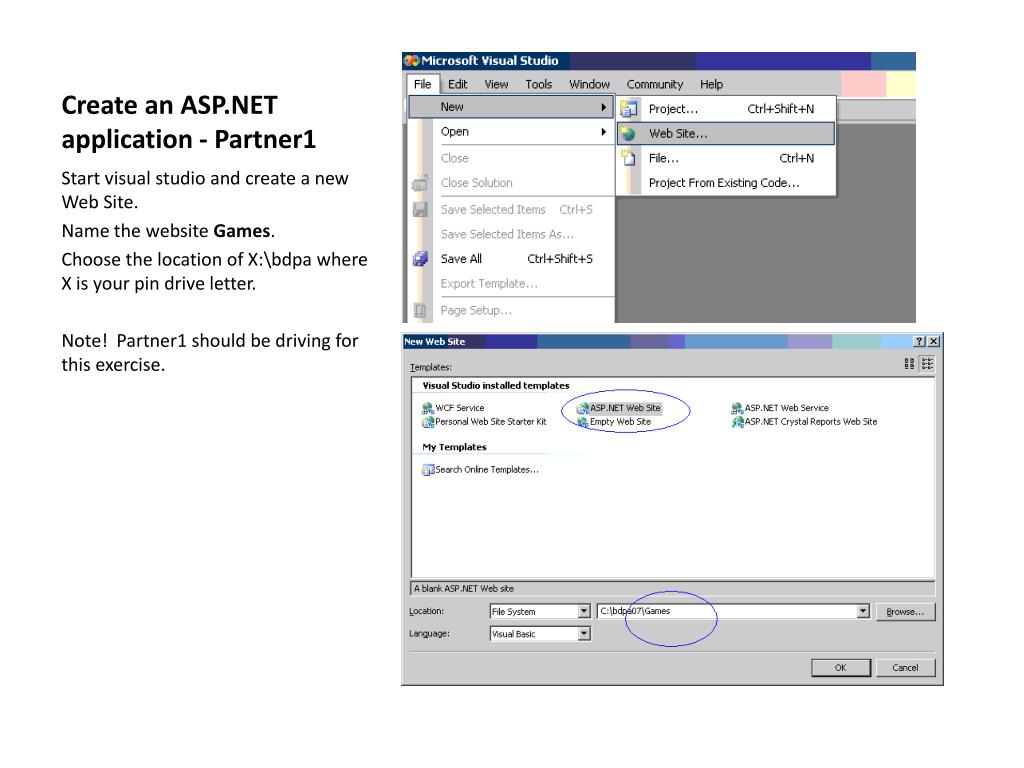The image size is (1024, 768).
Task: Choose Web Site... from the New submenu
Action: (x=726, y=133)
